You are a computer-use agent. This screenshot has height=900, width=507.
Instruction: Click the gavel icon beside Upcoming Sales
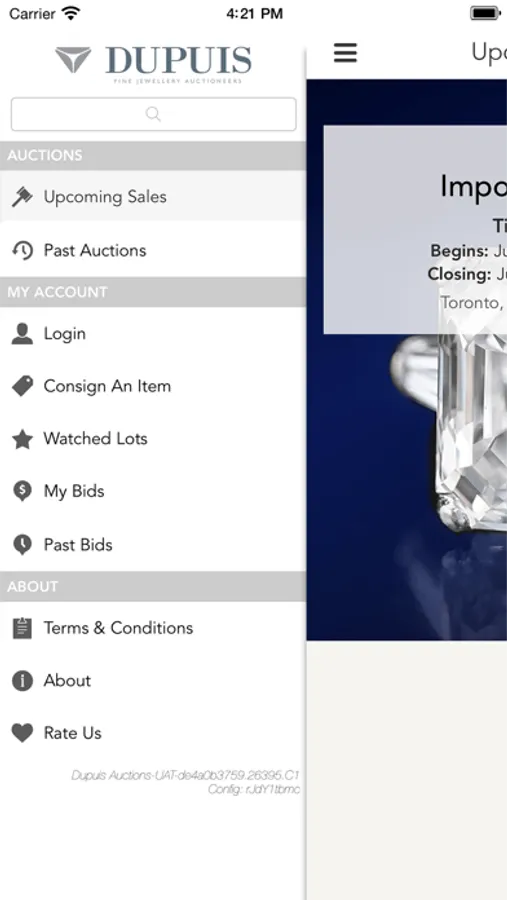[22, 197]
